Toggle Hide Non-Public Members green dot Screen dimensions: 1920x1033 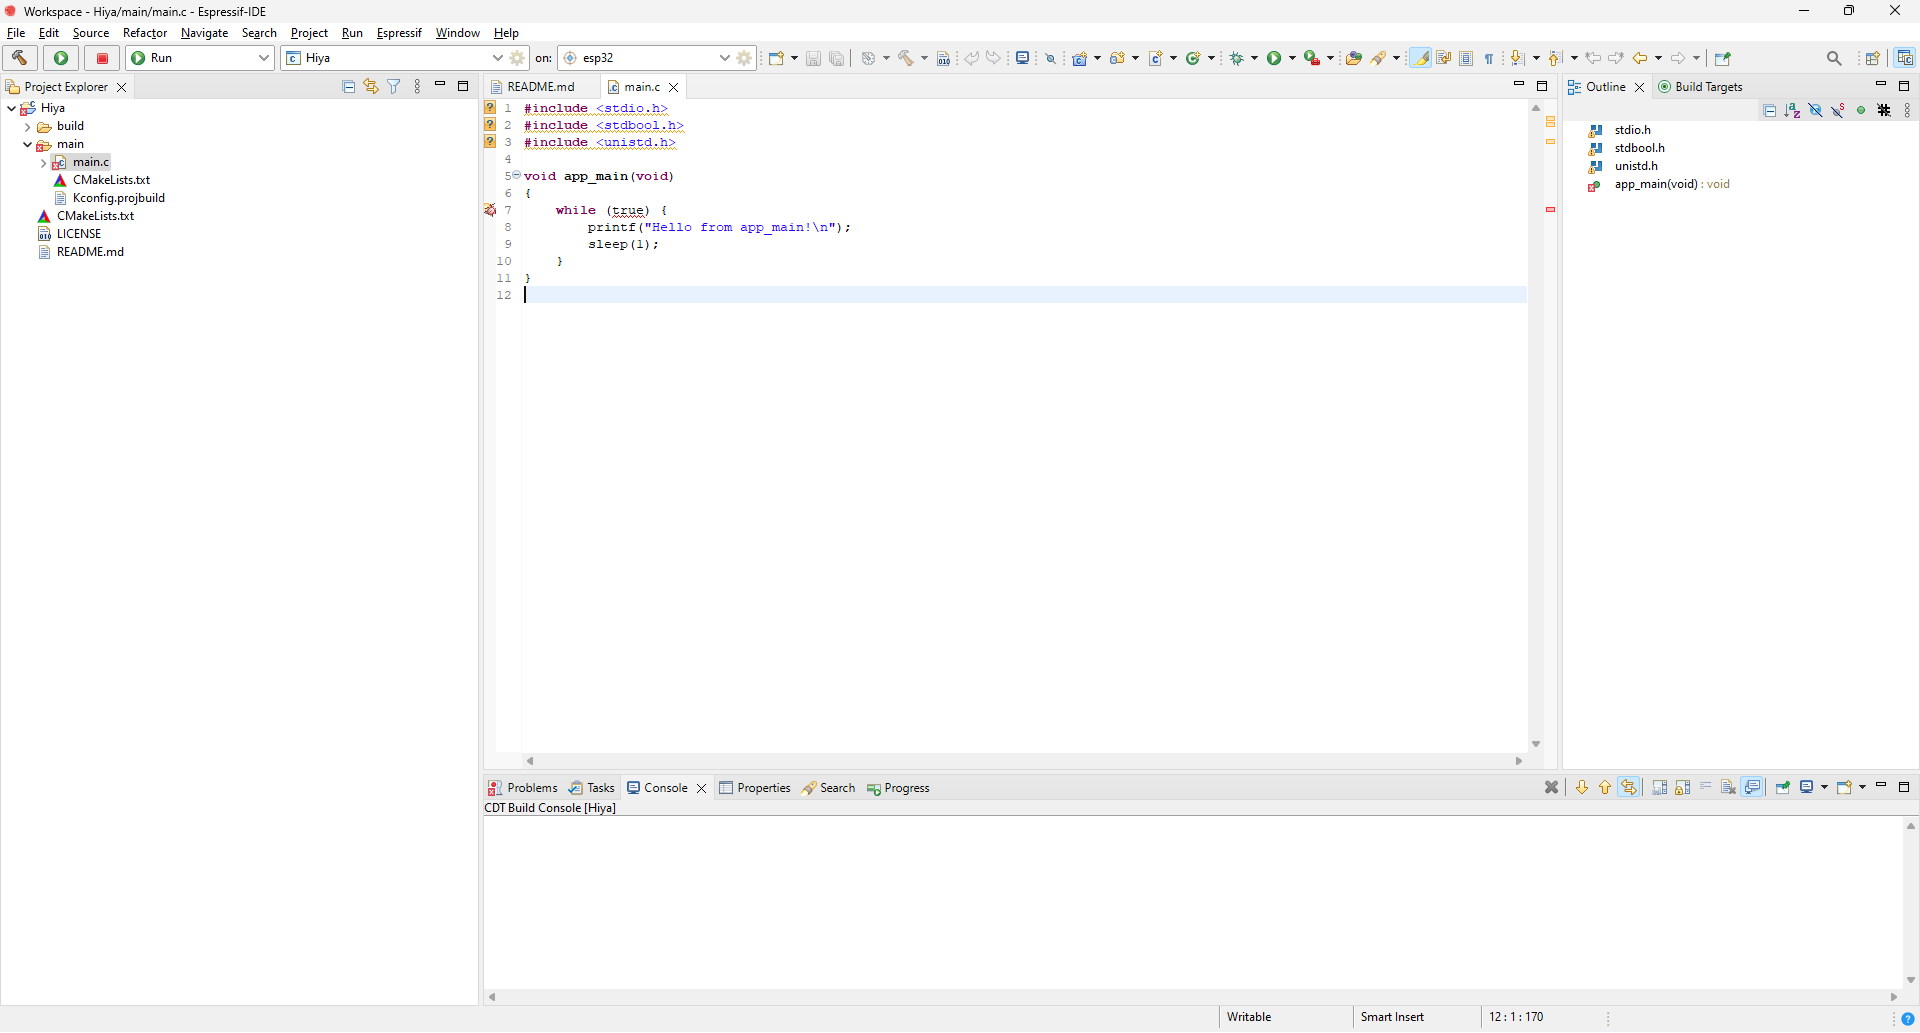coord(1861,111)
